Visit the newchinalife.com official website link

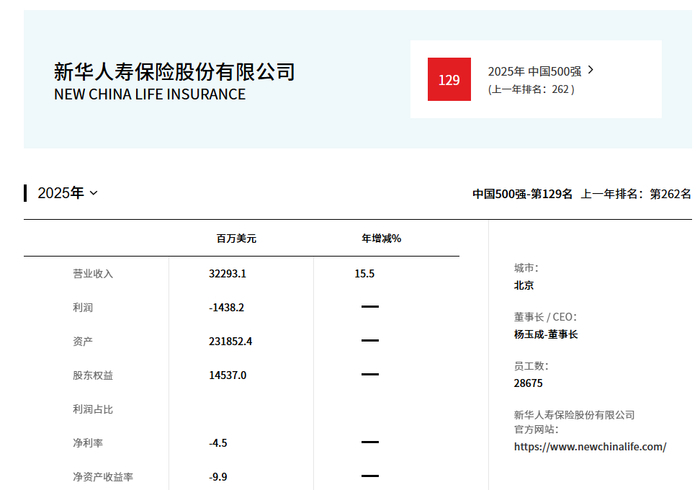coord(589,447)
